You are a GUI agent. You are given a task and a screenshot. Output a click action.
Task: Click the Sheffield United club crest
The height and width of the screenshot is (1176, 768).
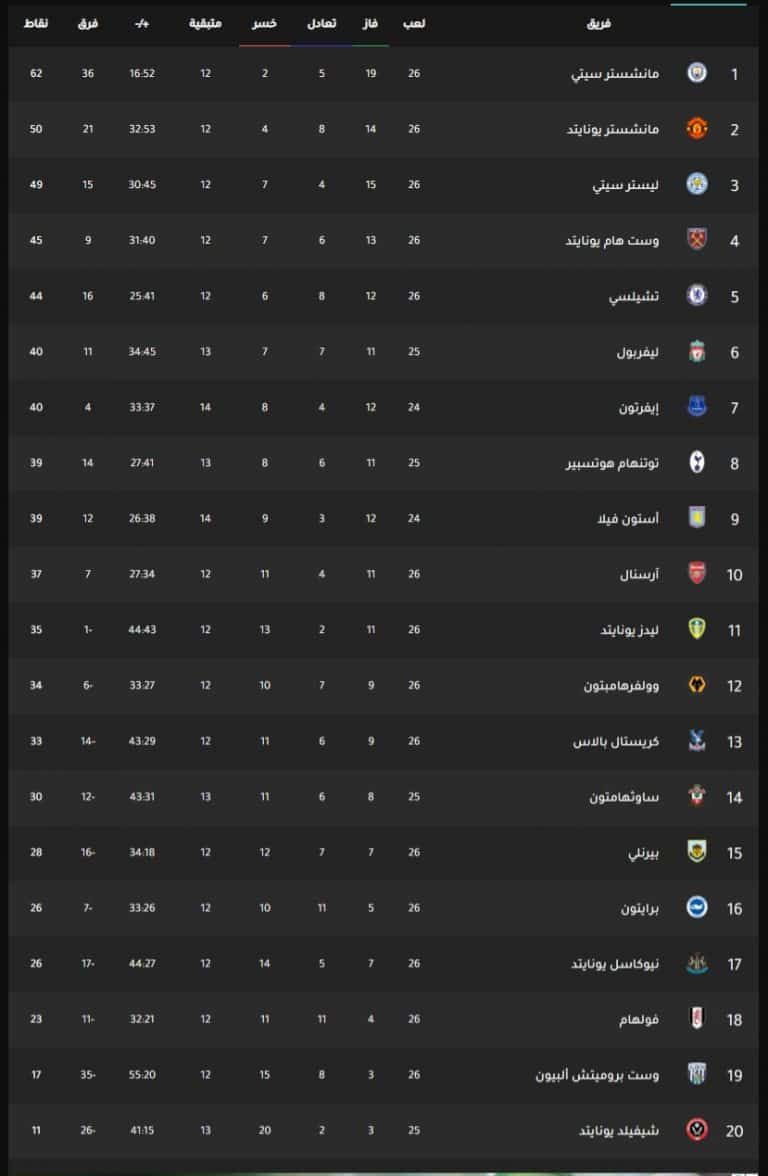pyautogui.click(x=697, y=1130)
